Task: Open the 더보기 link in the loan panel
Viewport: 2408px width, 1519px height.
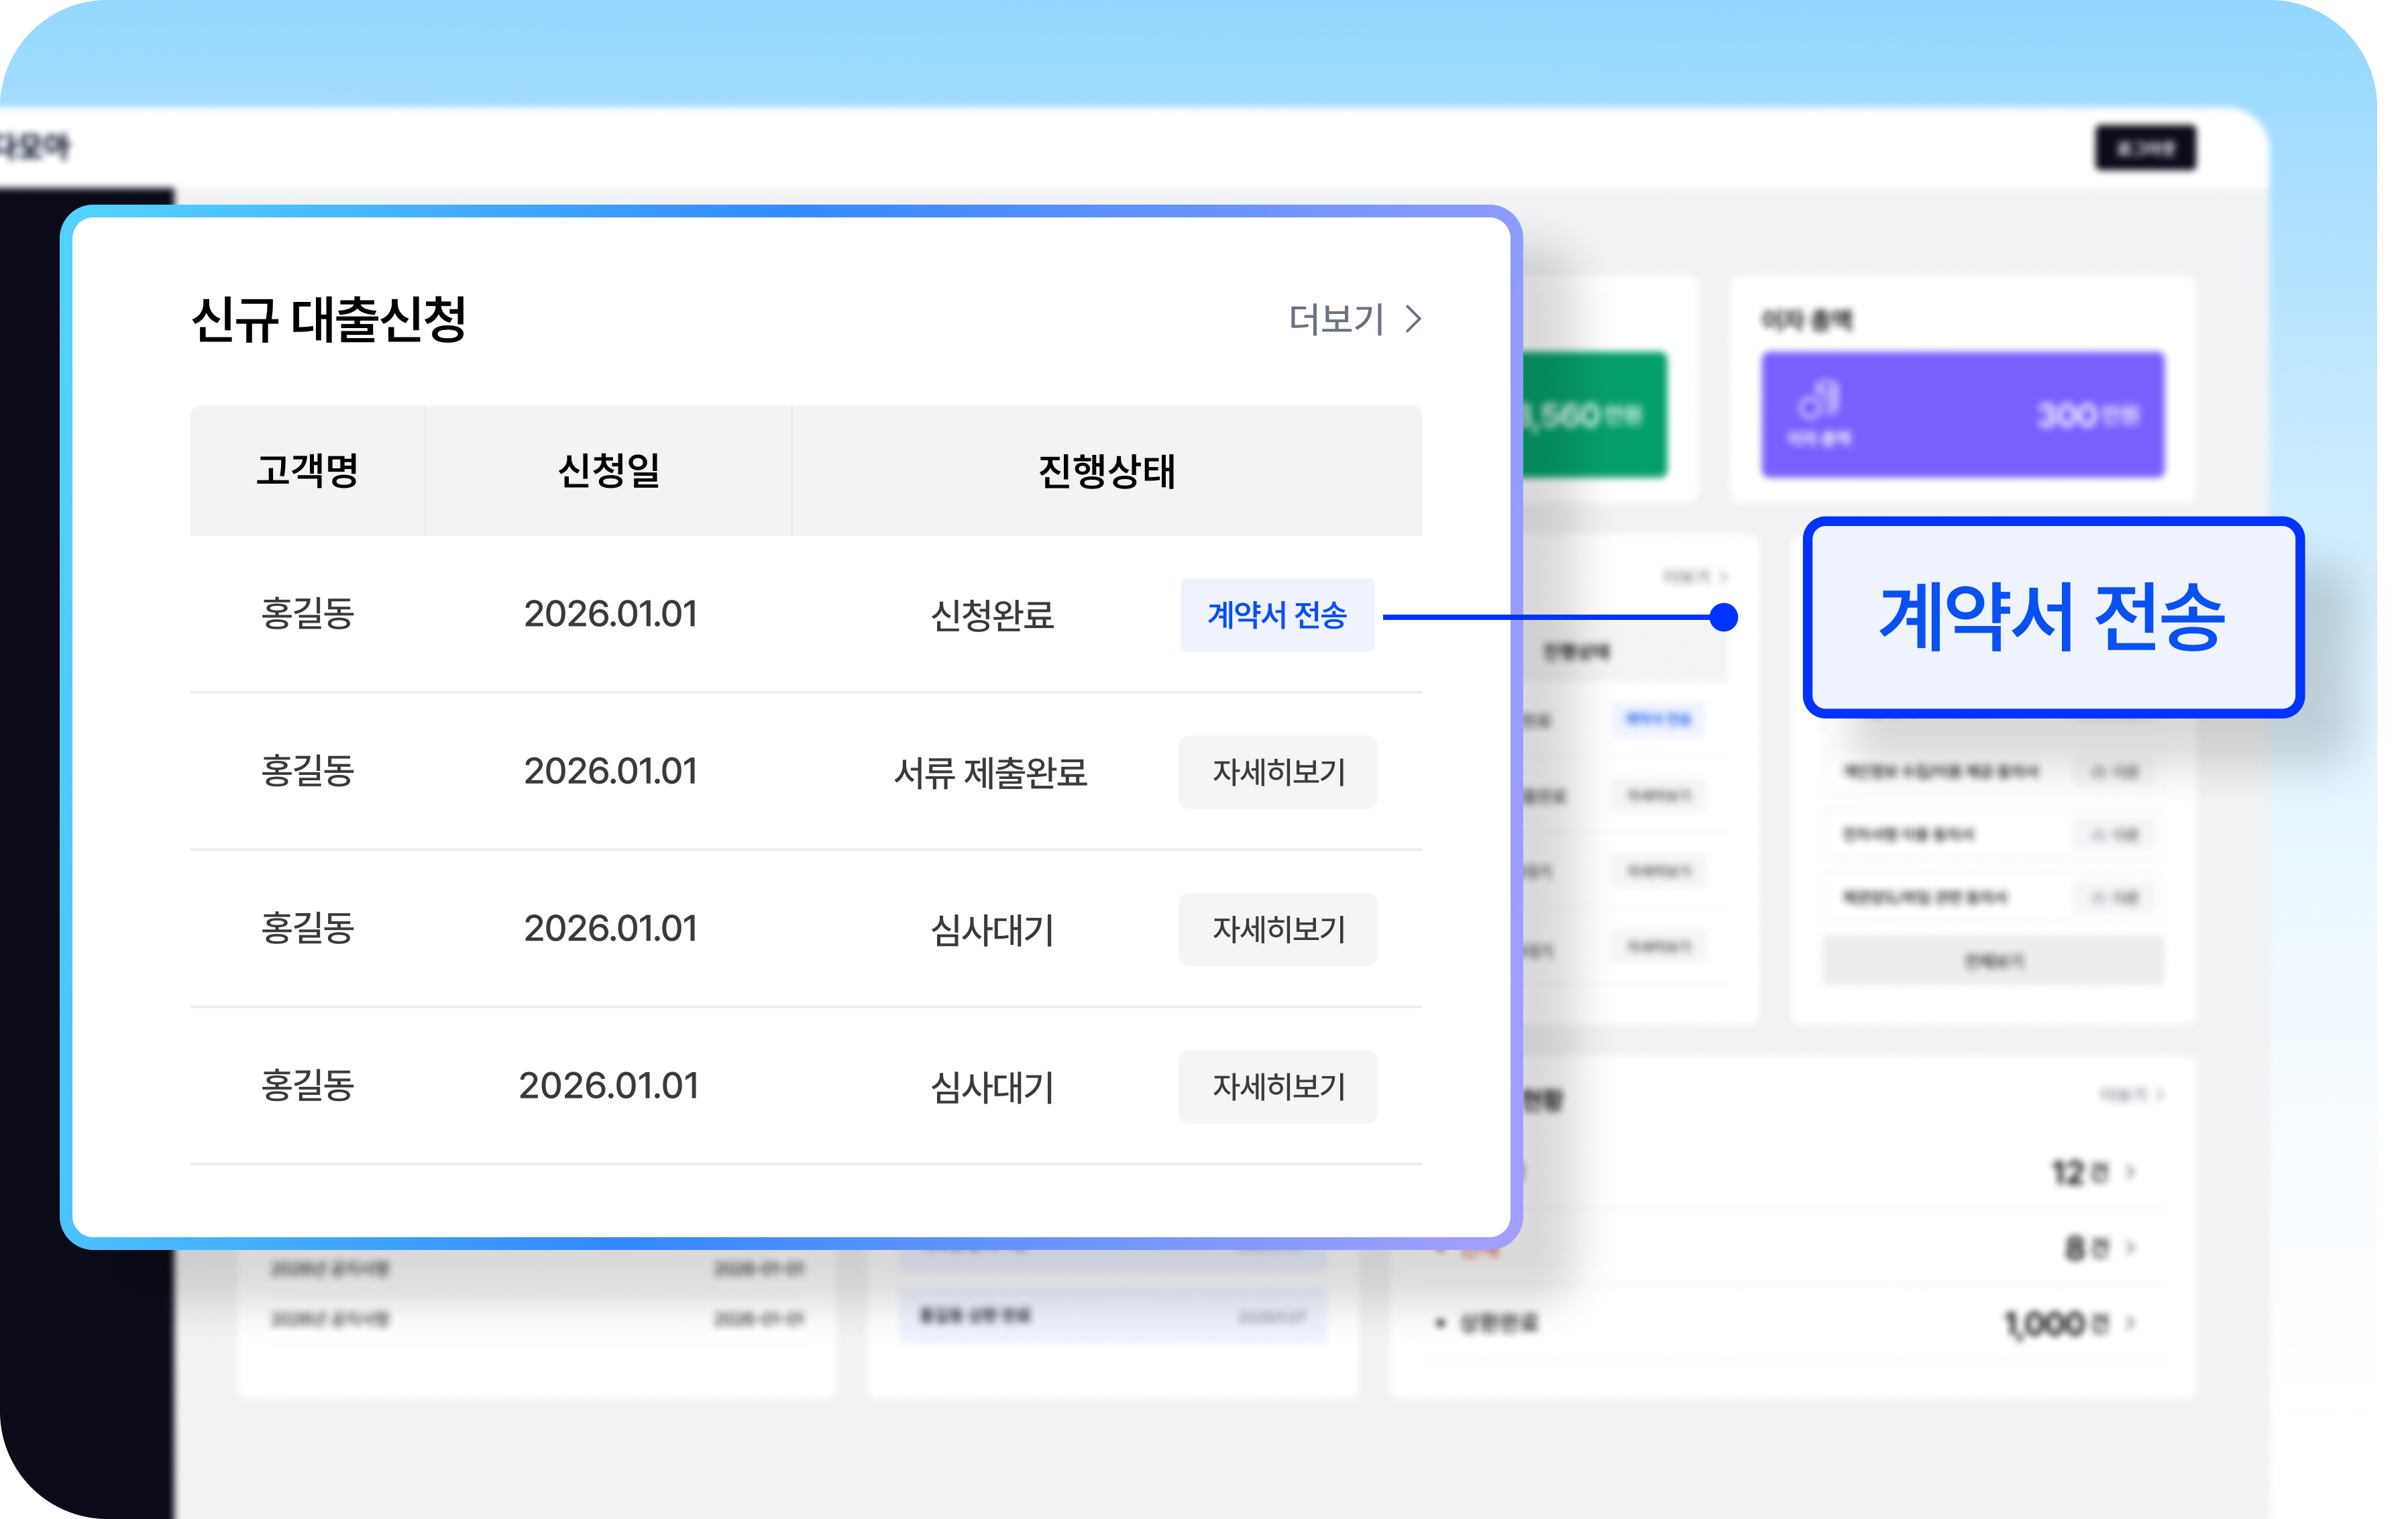Action: click(x=1336, y=319)
